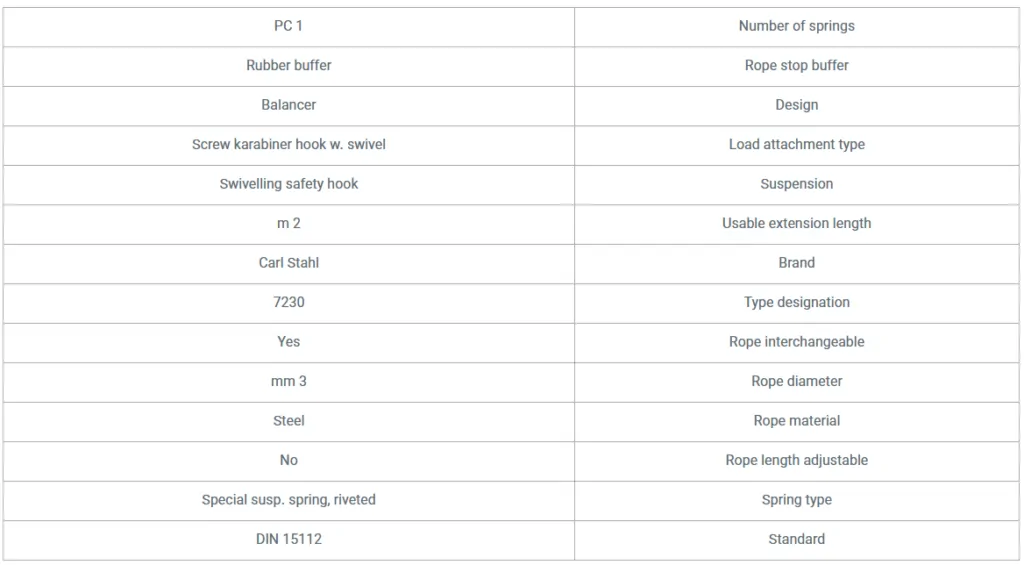Viewport: 1024px width, 565px height.
Task: Click the 'DIN 15112' standard value
Action: click(289, 539)
